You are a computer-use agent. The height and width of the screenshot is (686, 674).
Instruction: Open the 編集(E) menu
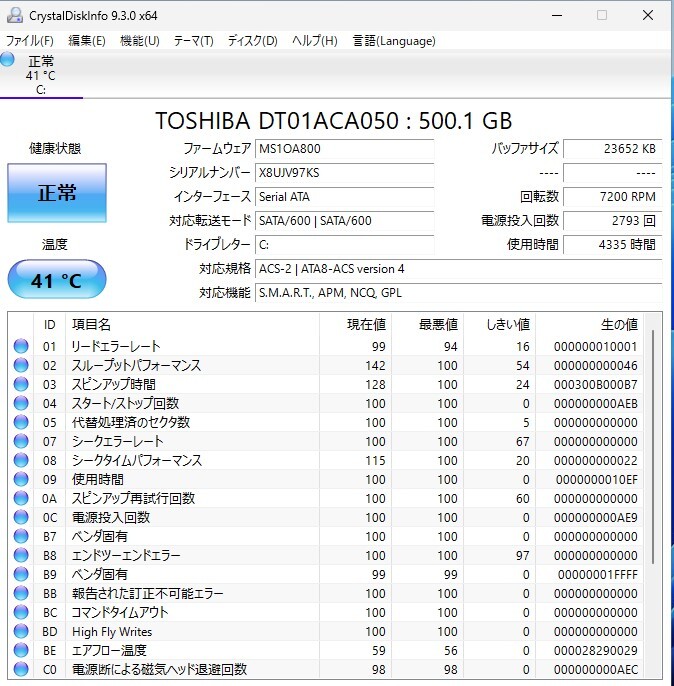(87, 41)
